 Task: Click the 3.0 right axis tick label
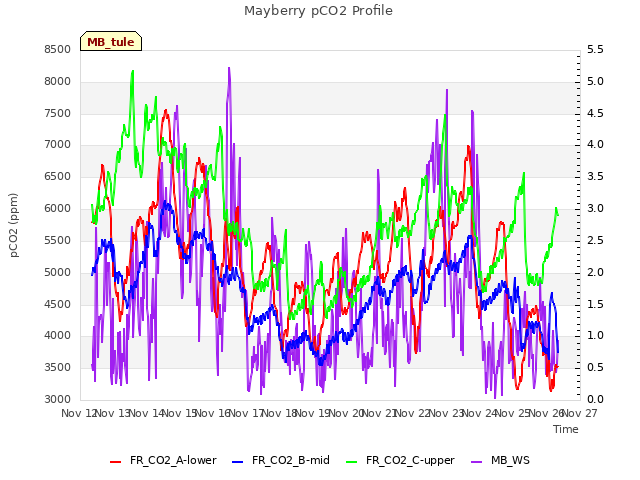click(x=595, y=209)
